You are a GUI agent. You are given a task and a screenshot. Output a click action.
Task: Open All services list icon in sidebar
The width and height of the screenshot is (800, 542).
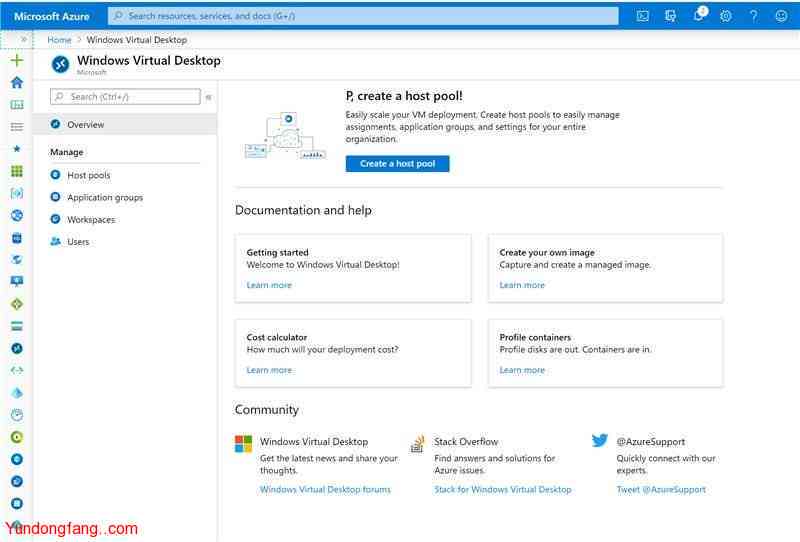pyautogui.click(x=17, y=127)
